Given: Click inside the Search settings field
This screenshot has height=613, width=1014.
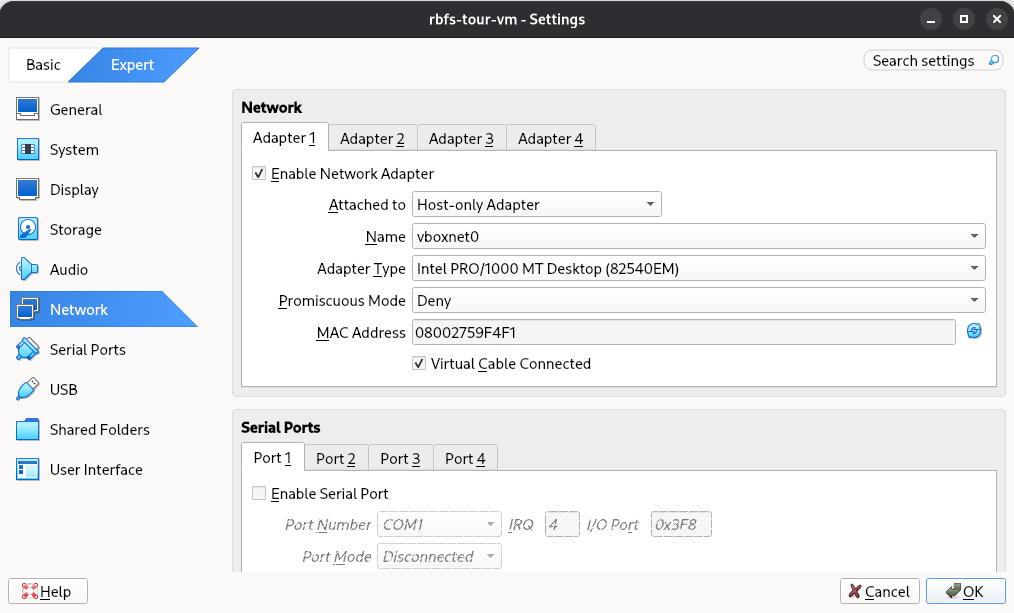Looking at the screenshot, I should [x=925, y=60].
